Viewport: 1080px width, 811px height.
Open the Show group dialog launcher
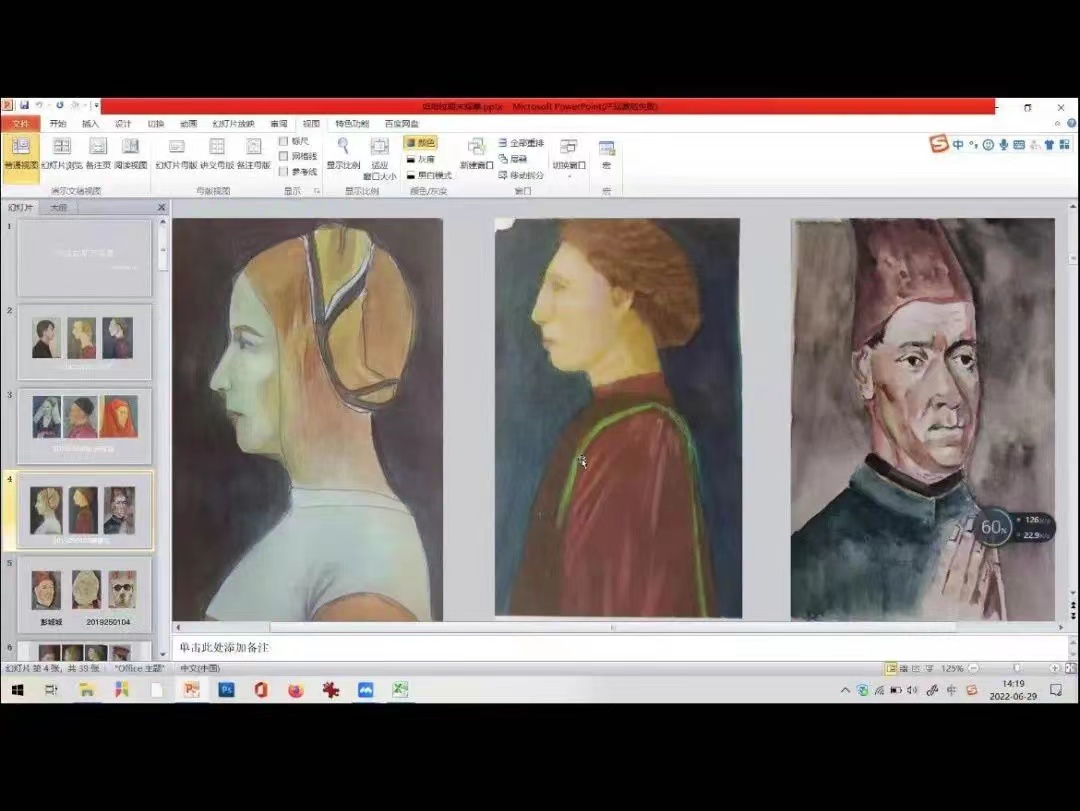317,190
